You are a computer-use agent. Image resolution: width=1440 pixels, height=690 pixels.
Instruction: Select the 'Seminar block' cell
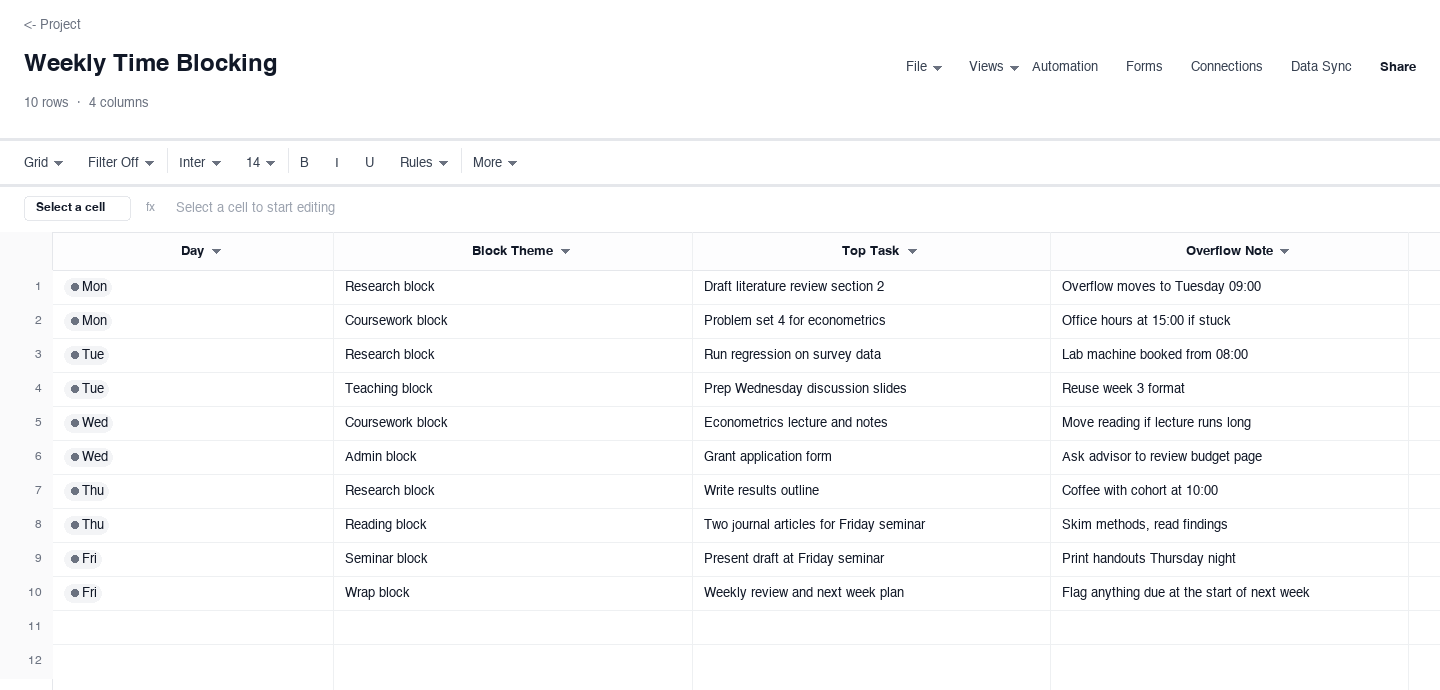pyautogui.click(x=513, y=559)
